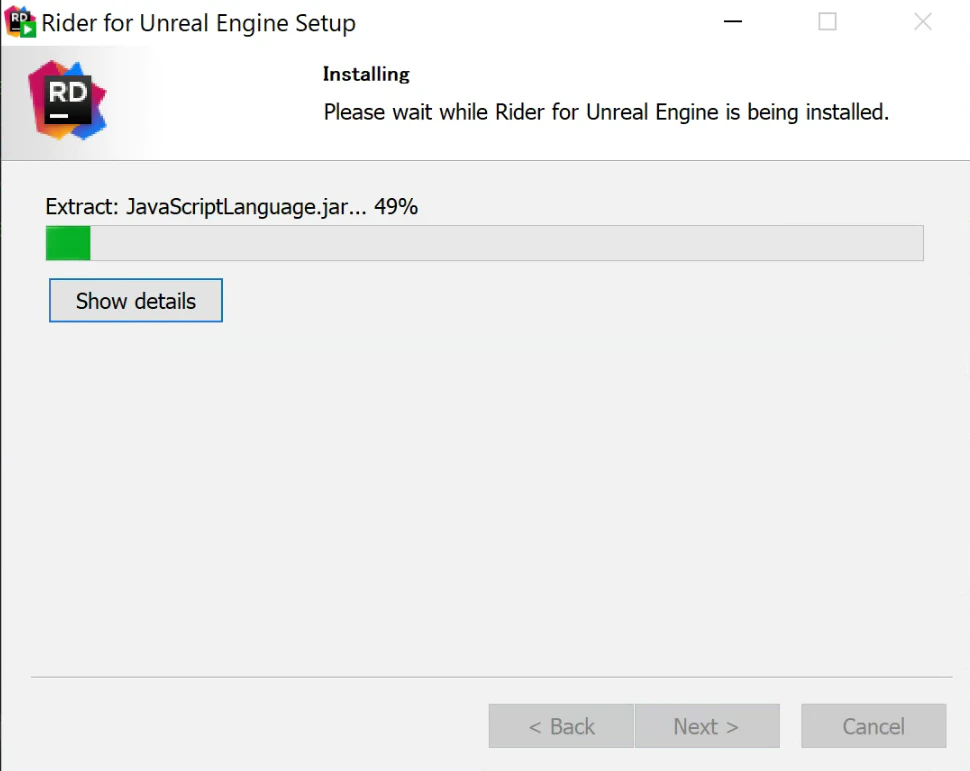Go to previous step with Back
Screen dimensions: 970x771
[561, 726]
